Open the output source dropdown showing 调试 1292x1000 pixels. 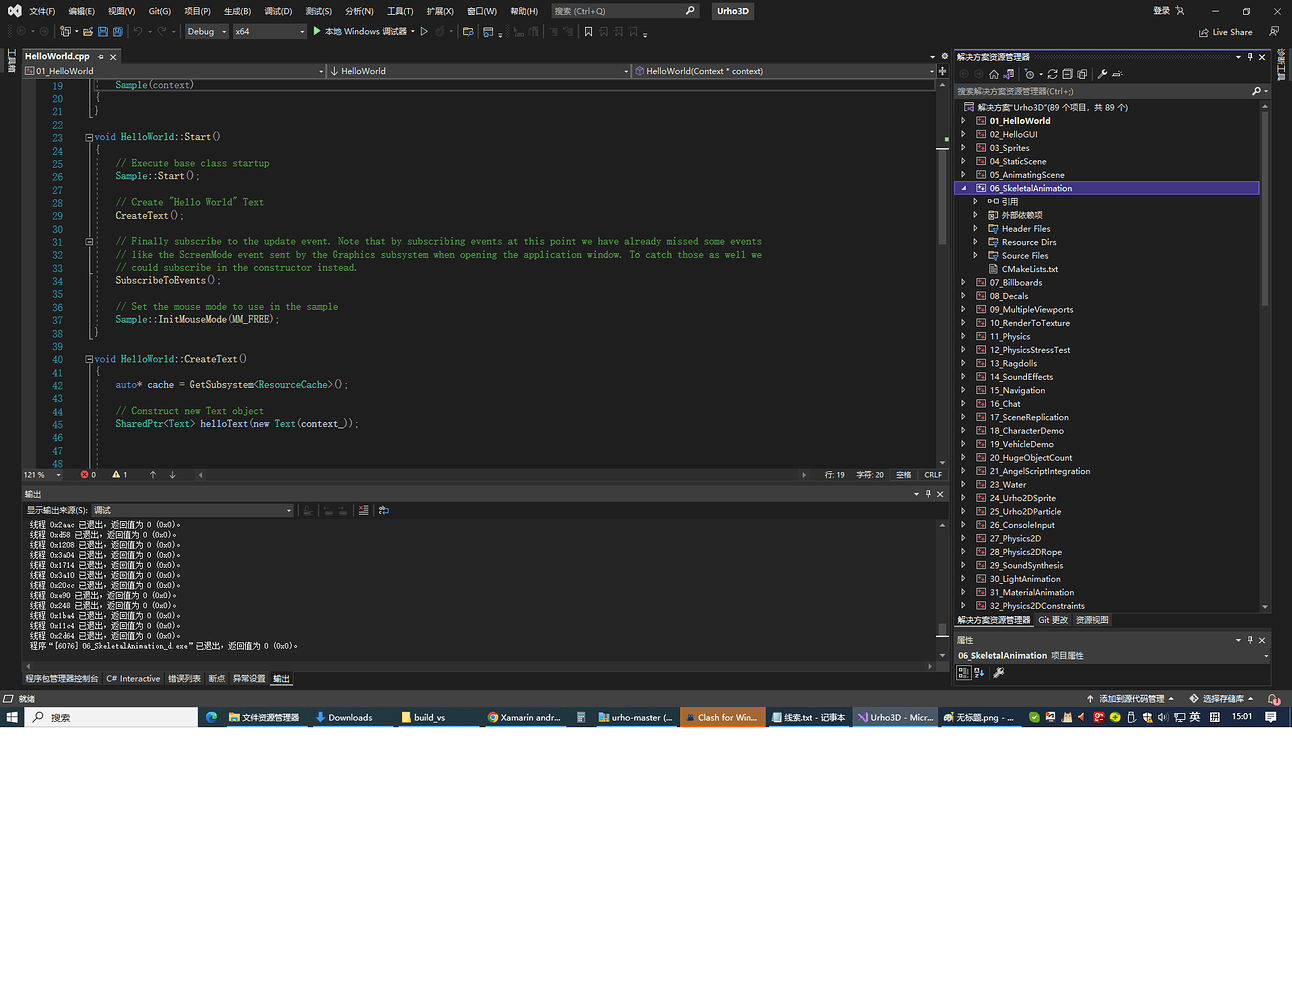pyautogui.click(x=192, y=510)
